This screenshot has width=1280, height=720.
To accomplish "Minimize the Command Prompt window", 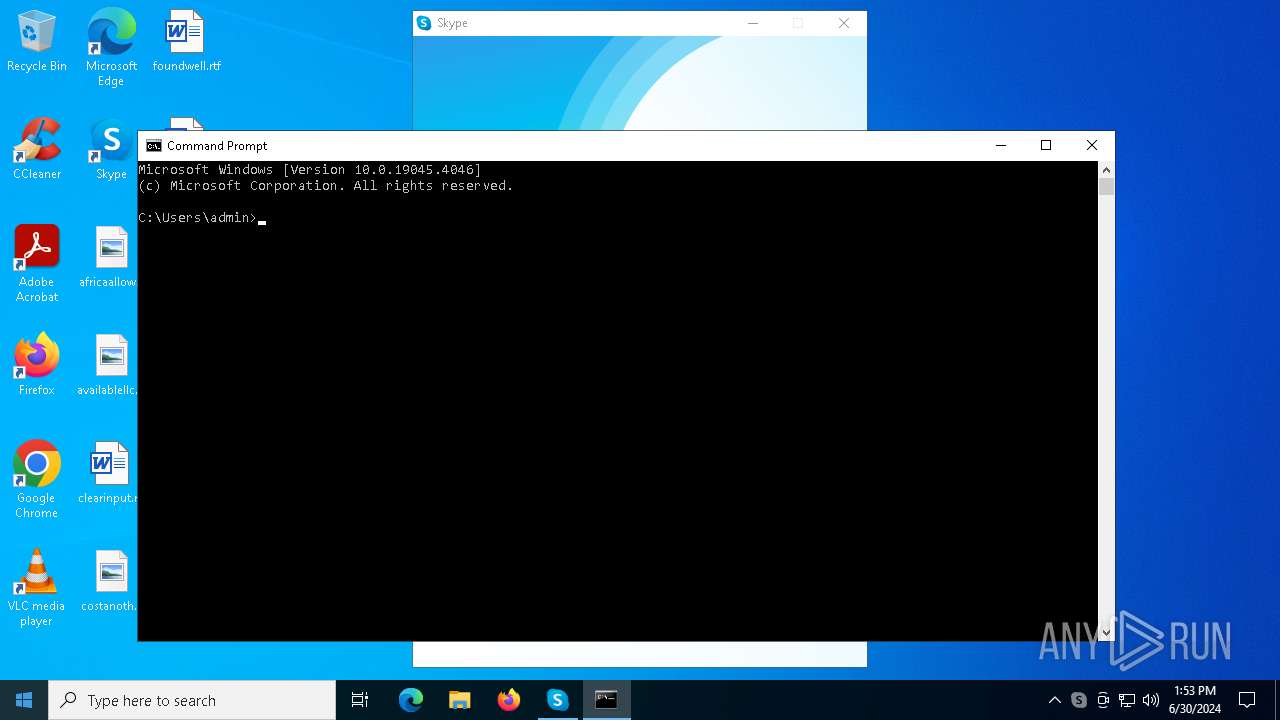I will click(x=1000, y=146).
